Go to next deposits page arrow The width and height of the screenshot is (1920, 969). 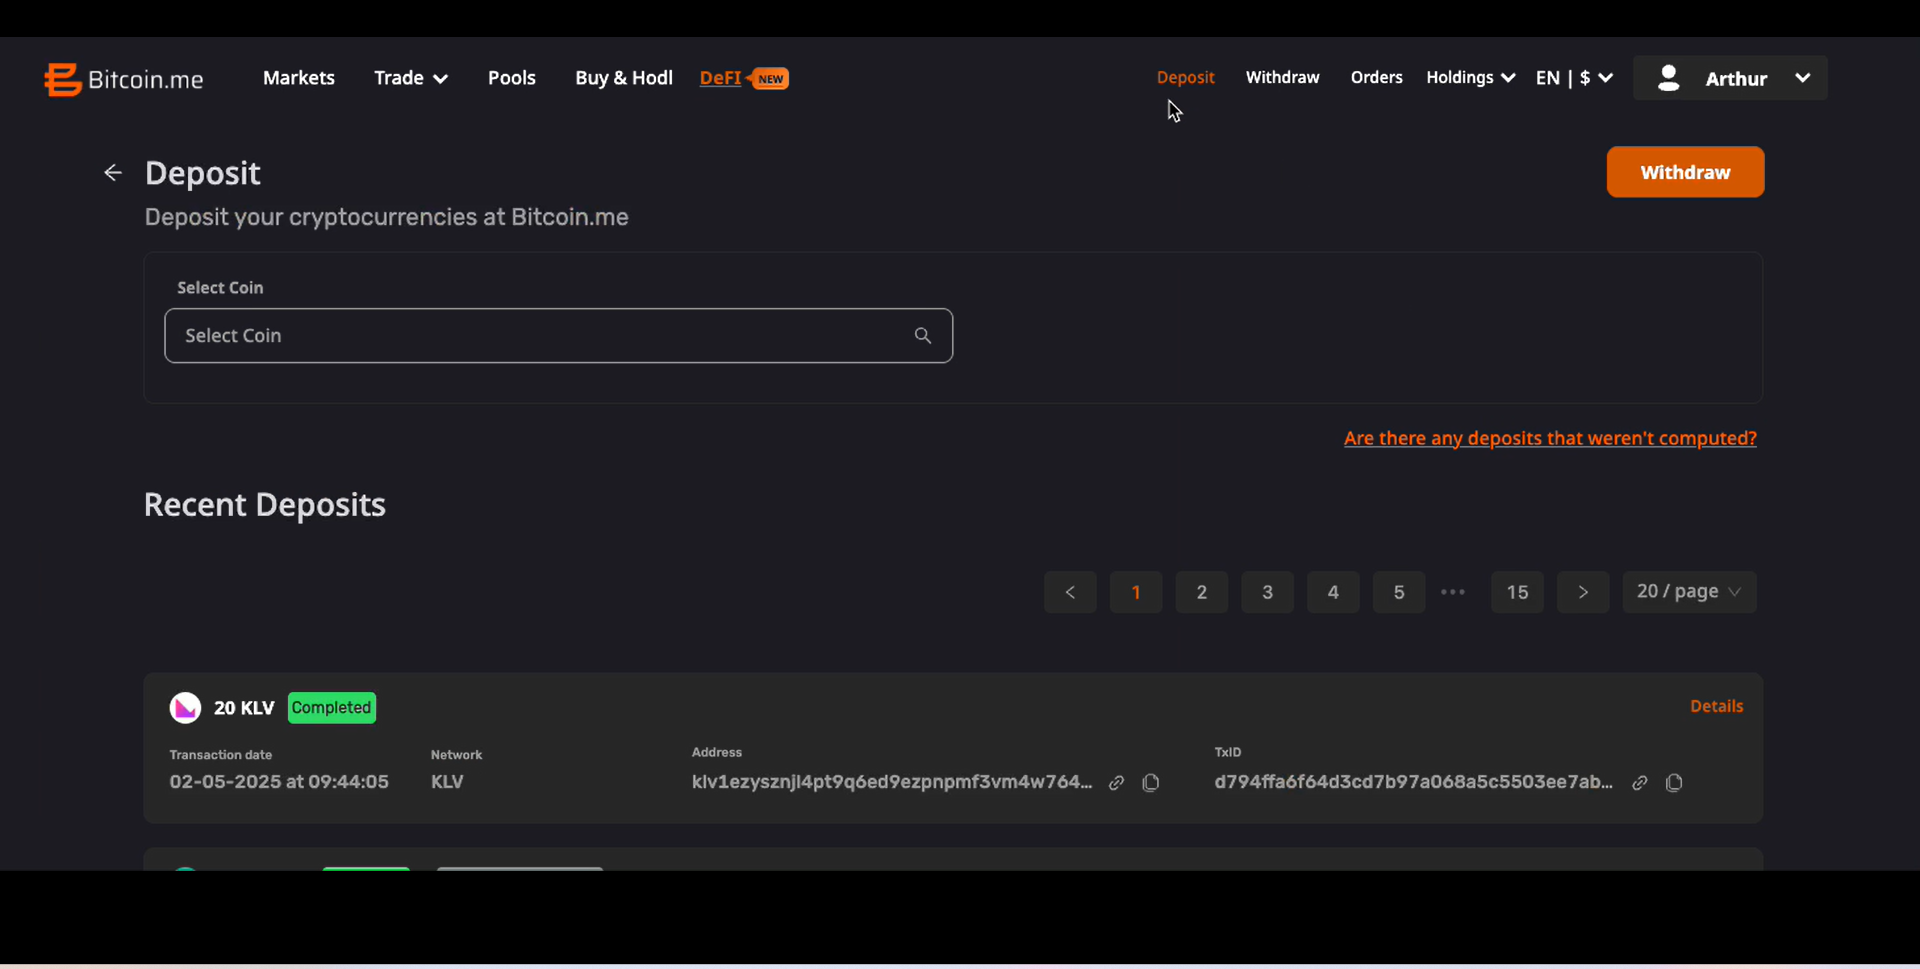[x=1583, y=592]
